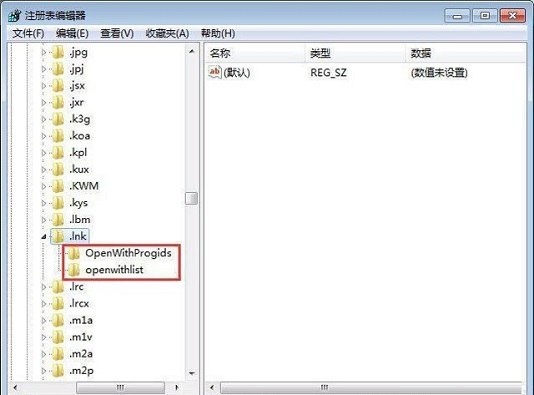
Task: Open the 查看(V) menu
Action: click(x=117, y=33)
